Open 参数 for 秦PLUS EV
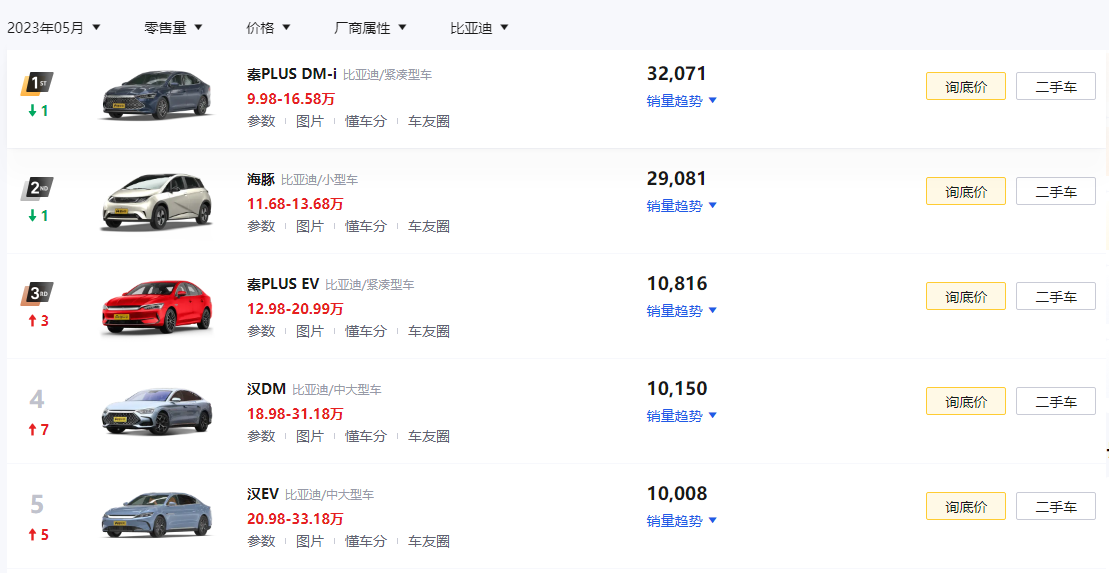Screen dimensions: 1109x573 point(261,330)
